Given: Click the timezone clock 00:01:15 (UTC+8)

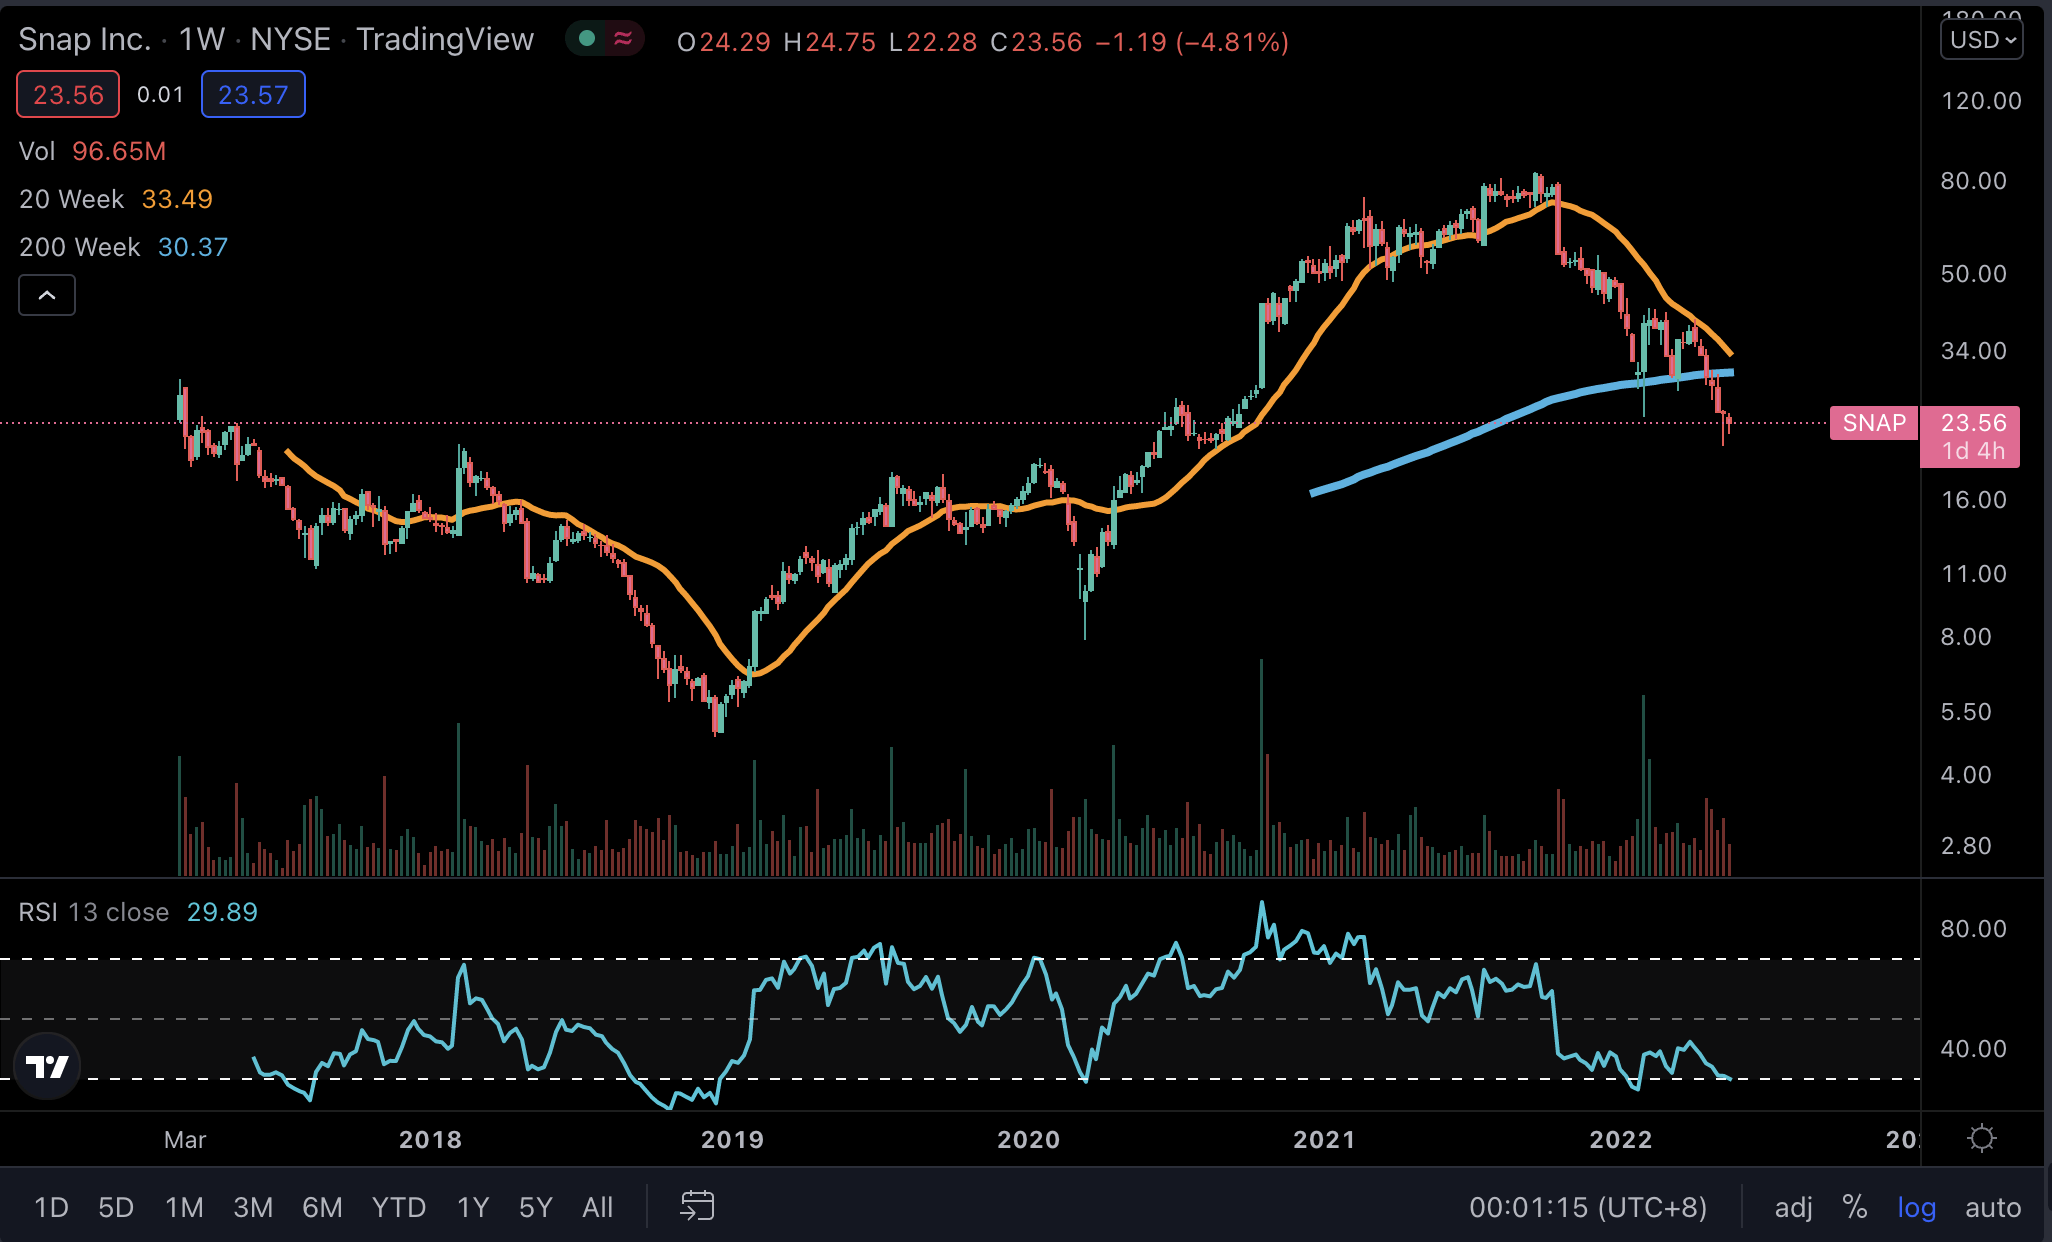Looking at the screenshot, I should click(x=1588, y=1207).
